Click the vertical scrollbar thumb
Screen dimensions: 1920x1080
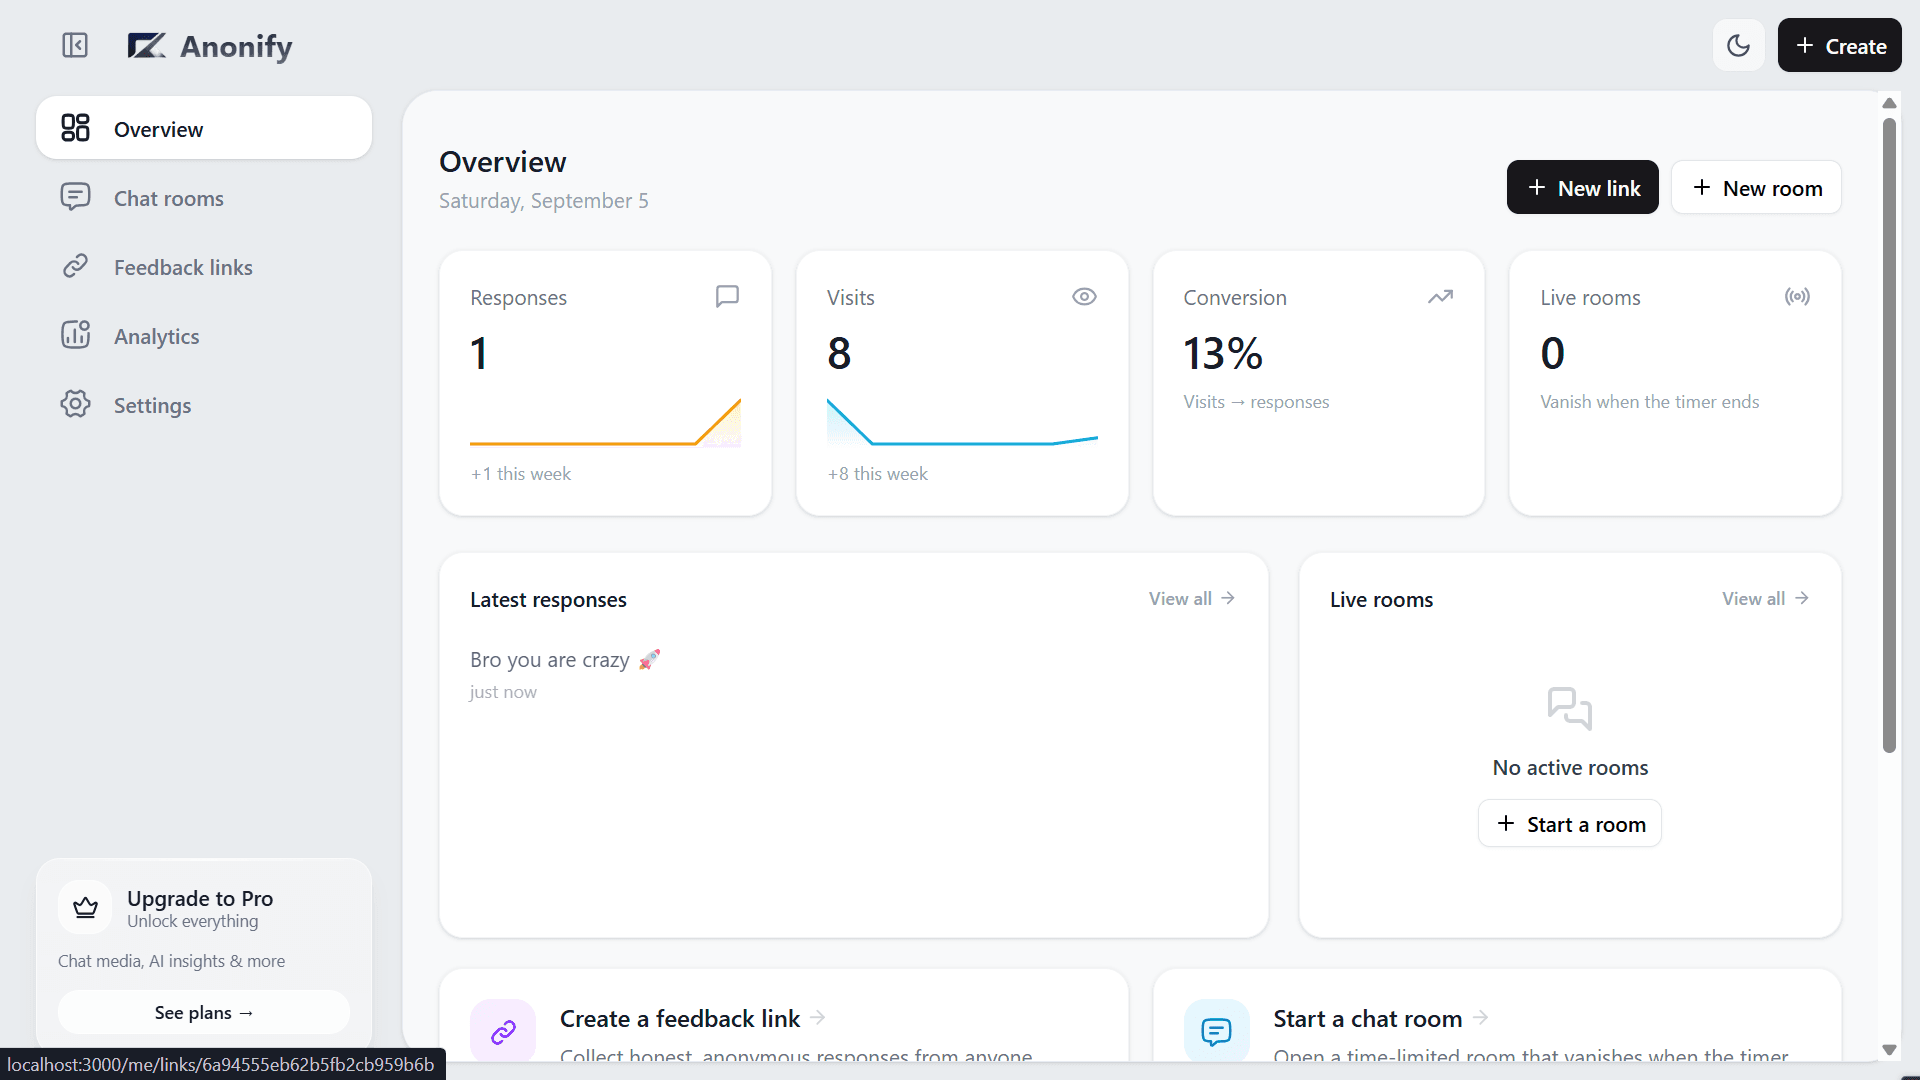1889,435
